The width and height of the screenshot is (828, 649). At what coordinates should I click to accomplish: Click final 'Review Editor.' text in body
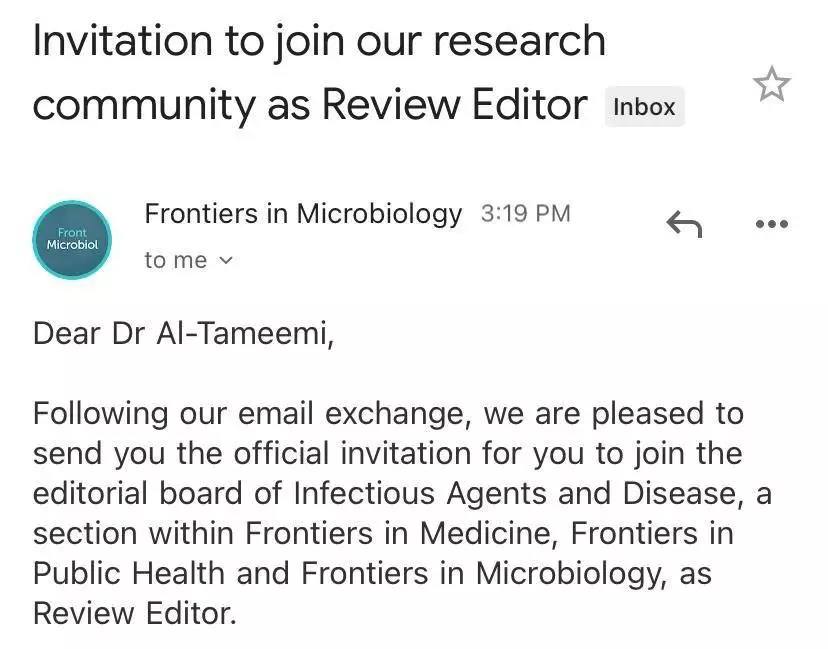pyautogui.click(x=134, y=613)
